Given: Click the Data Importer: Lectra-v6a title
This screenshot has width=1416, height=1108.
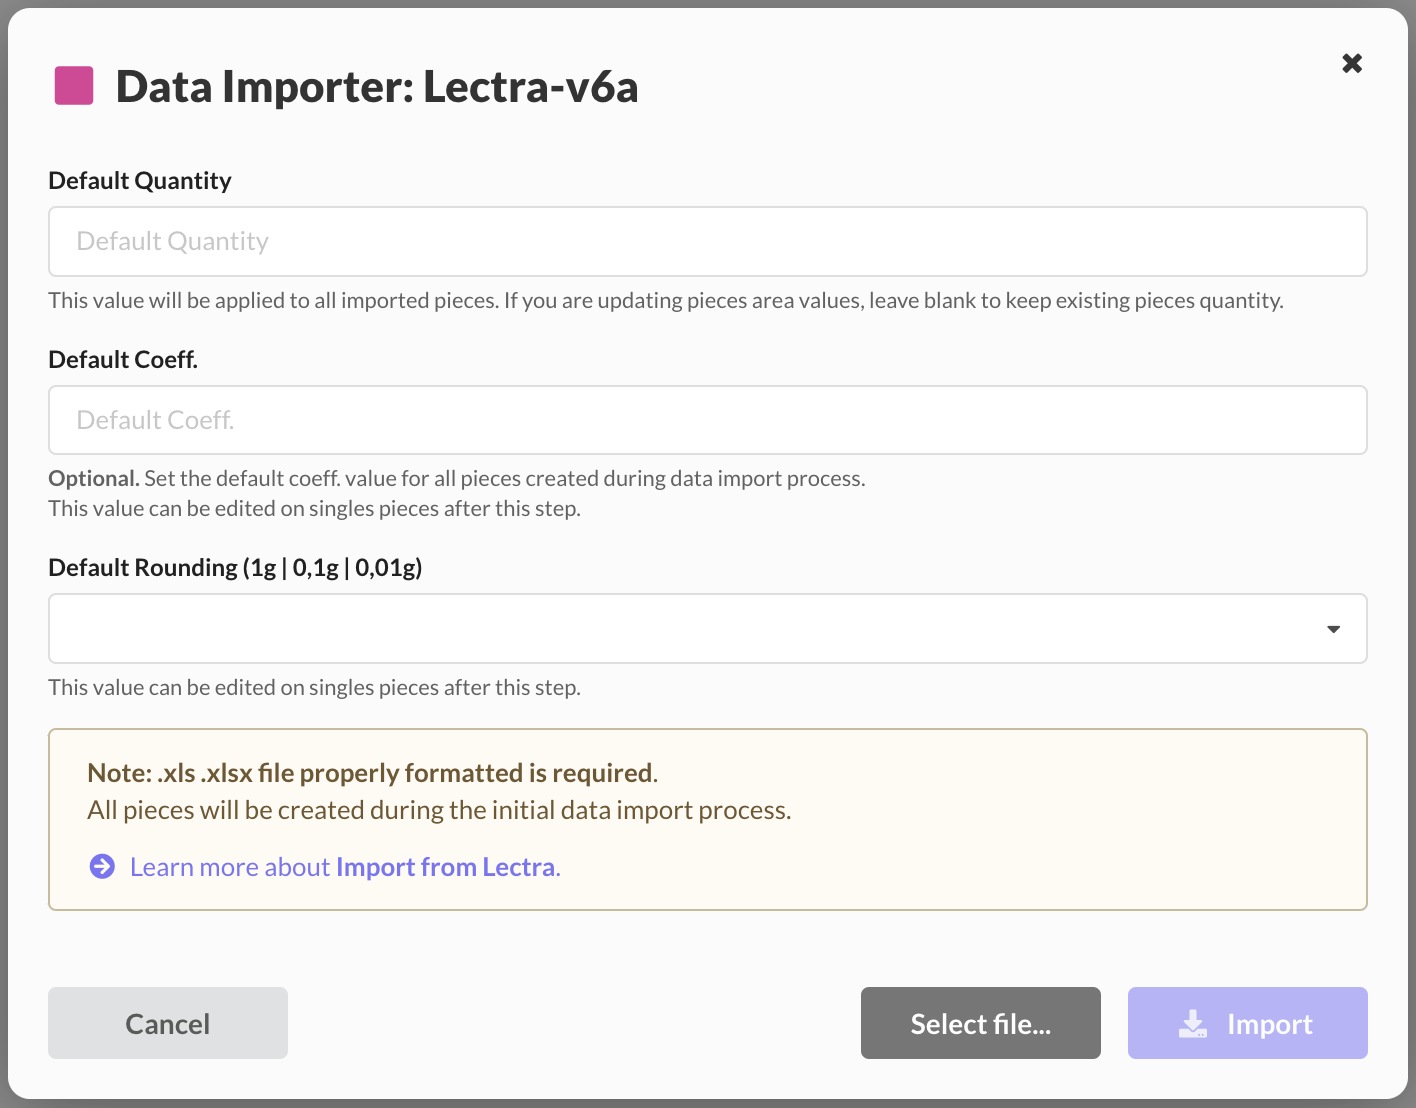Looking at the screenshot, I should pyautogui.click(x=377, y=87).
